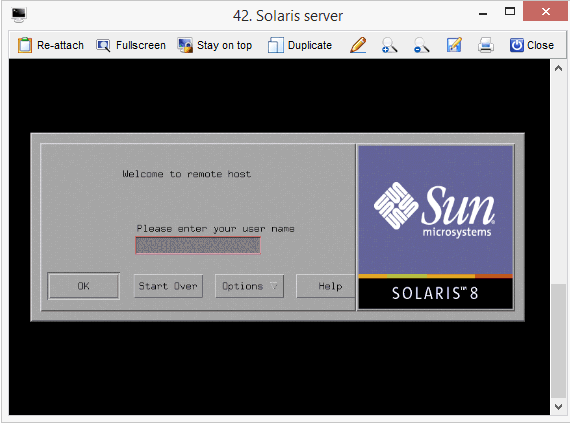570x424 pixels.
Task: Switch to Fullscreen mode
Action: pos(131,45)
